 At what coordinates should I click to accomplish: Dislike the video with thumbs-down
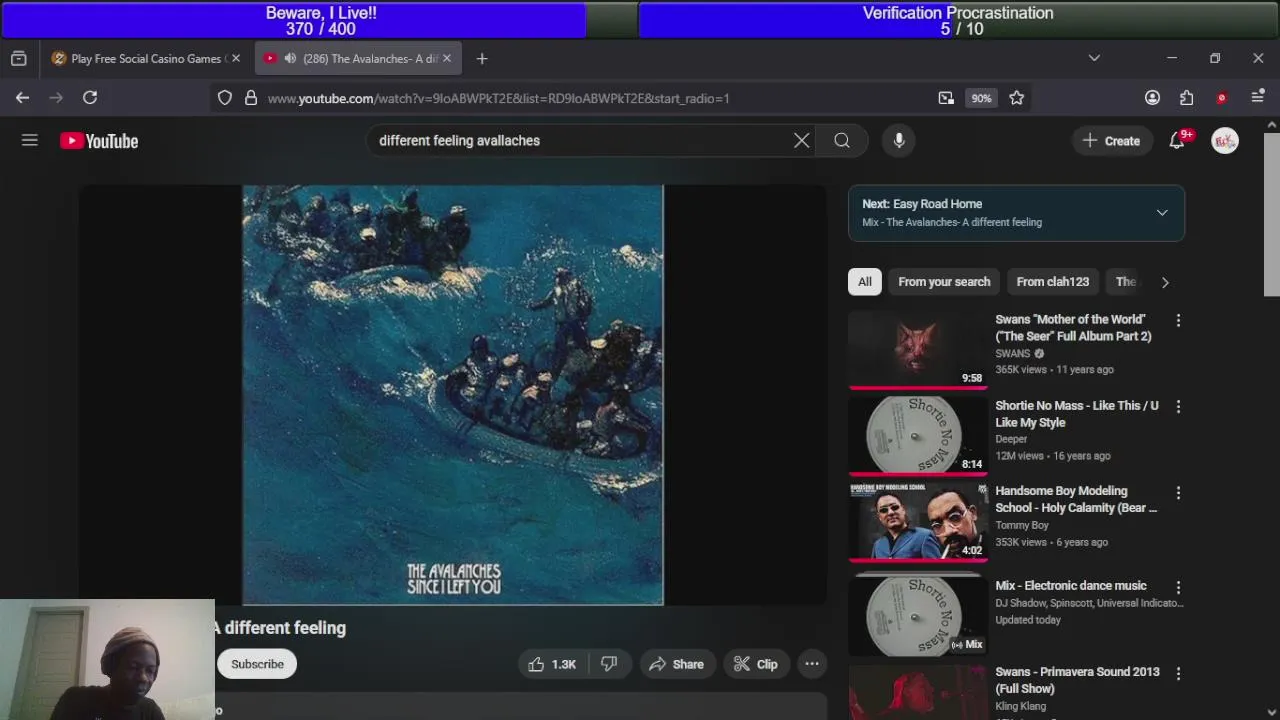click(608, 664)
